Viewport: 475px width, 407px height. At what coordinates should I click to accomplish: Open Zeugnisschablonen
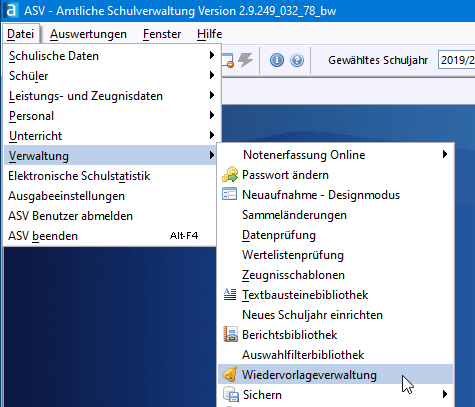pos(335,275)
